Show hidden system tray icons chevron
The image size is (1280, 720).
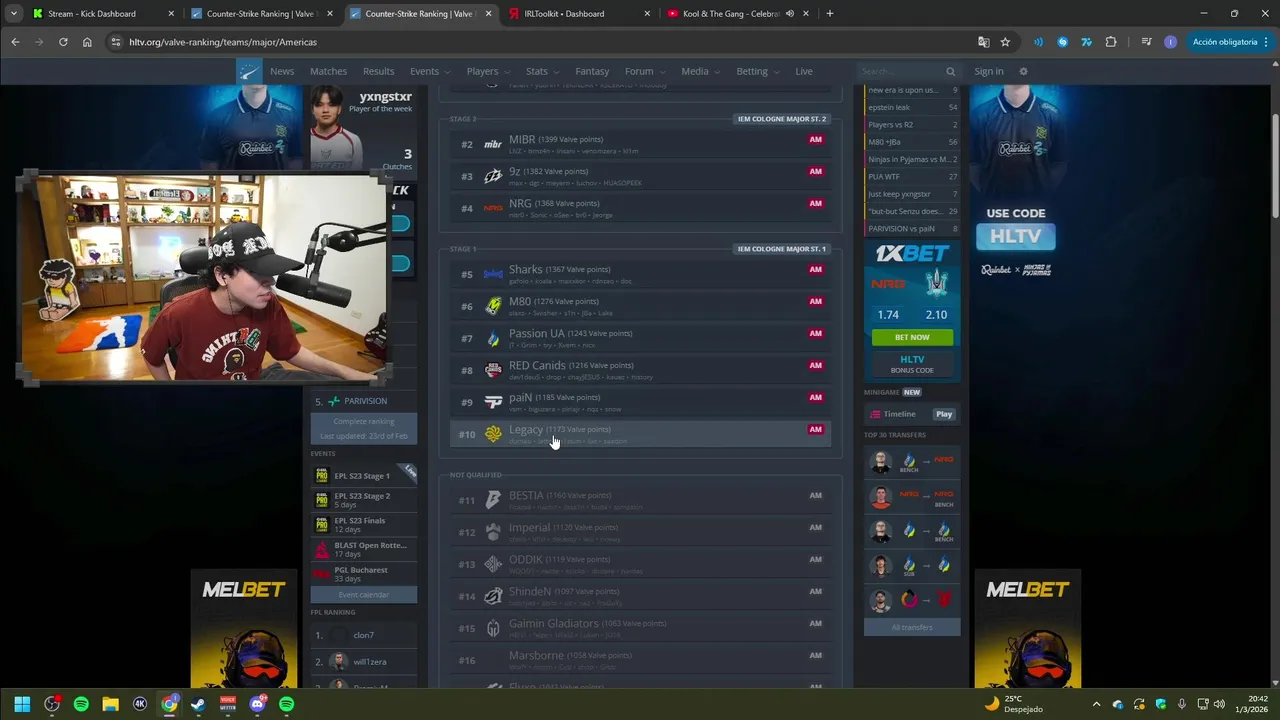tap(1096, 704)
